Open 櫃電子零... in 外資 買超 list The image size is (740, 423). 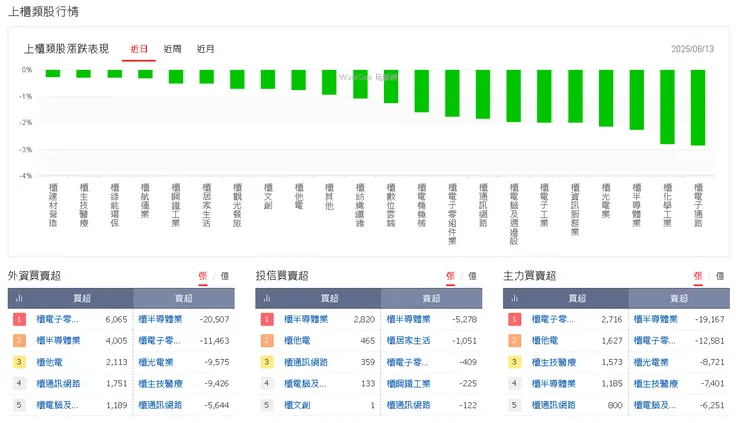tap(58, 320)
